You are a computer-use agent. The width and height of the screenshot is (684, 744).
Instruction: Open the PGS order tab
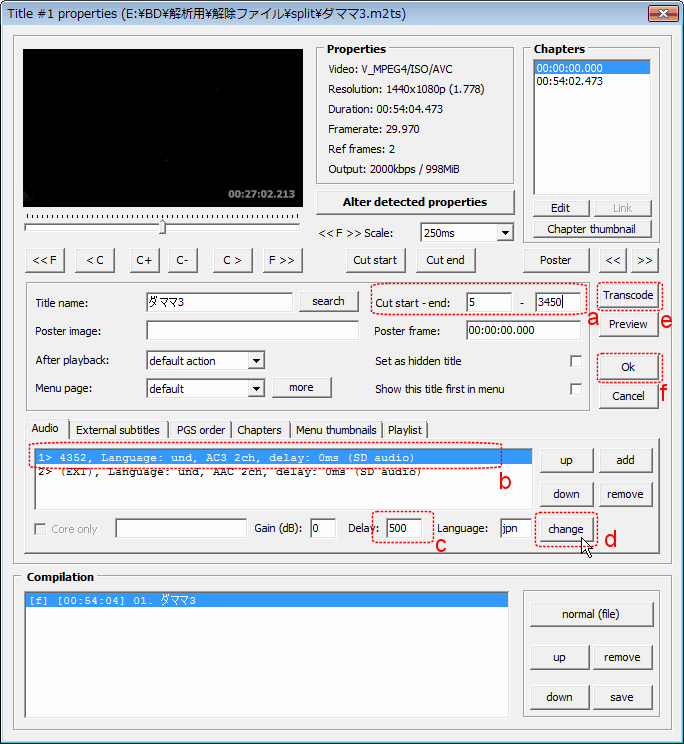tap(200, 430)
